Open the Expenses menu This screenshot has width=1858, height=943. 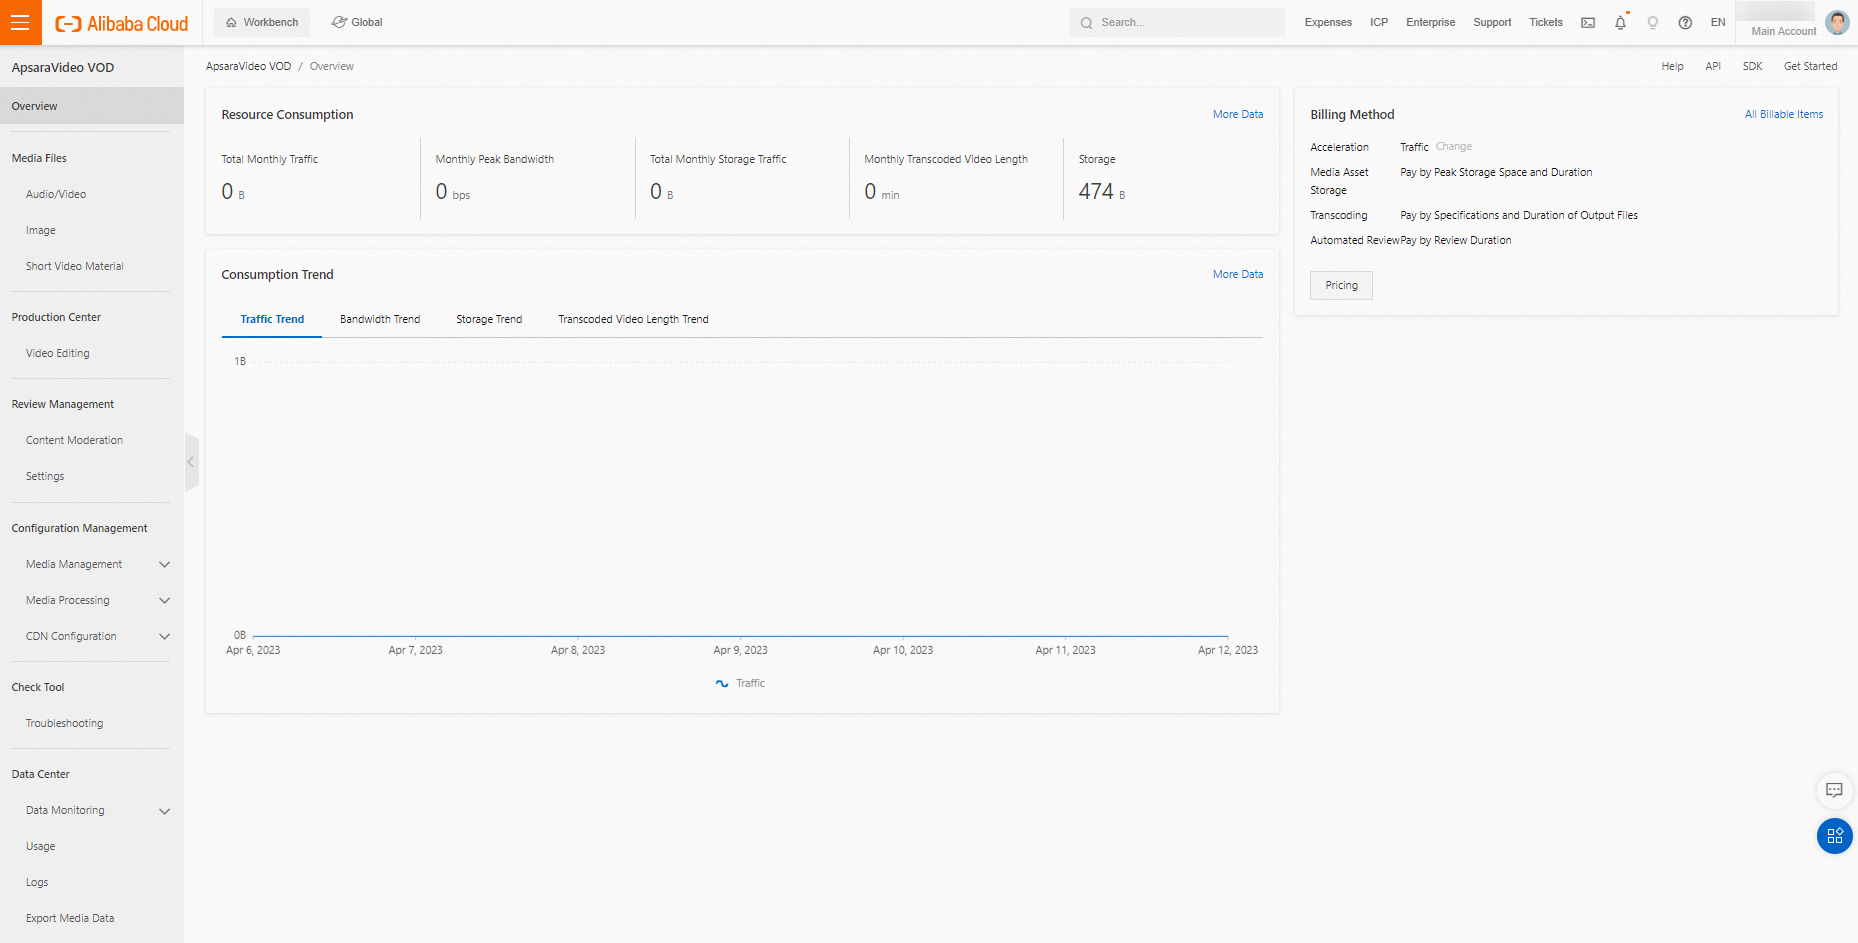1328,22
